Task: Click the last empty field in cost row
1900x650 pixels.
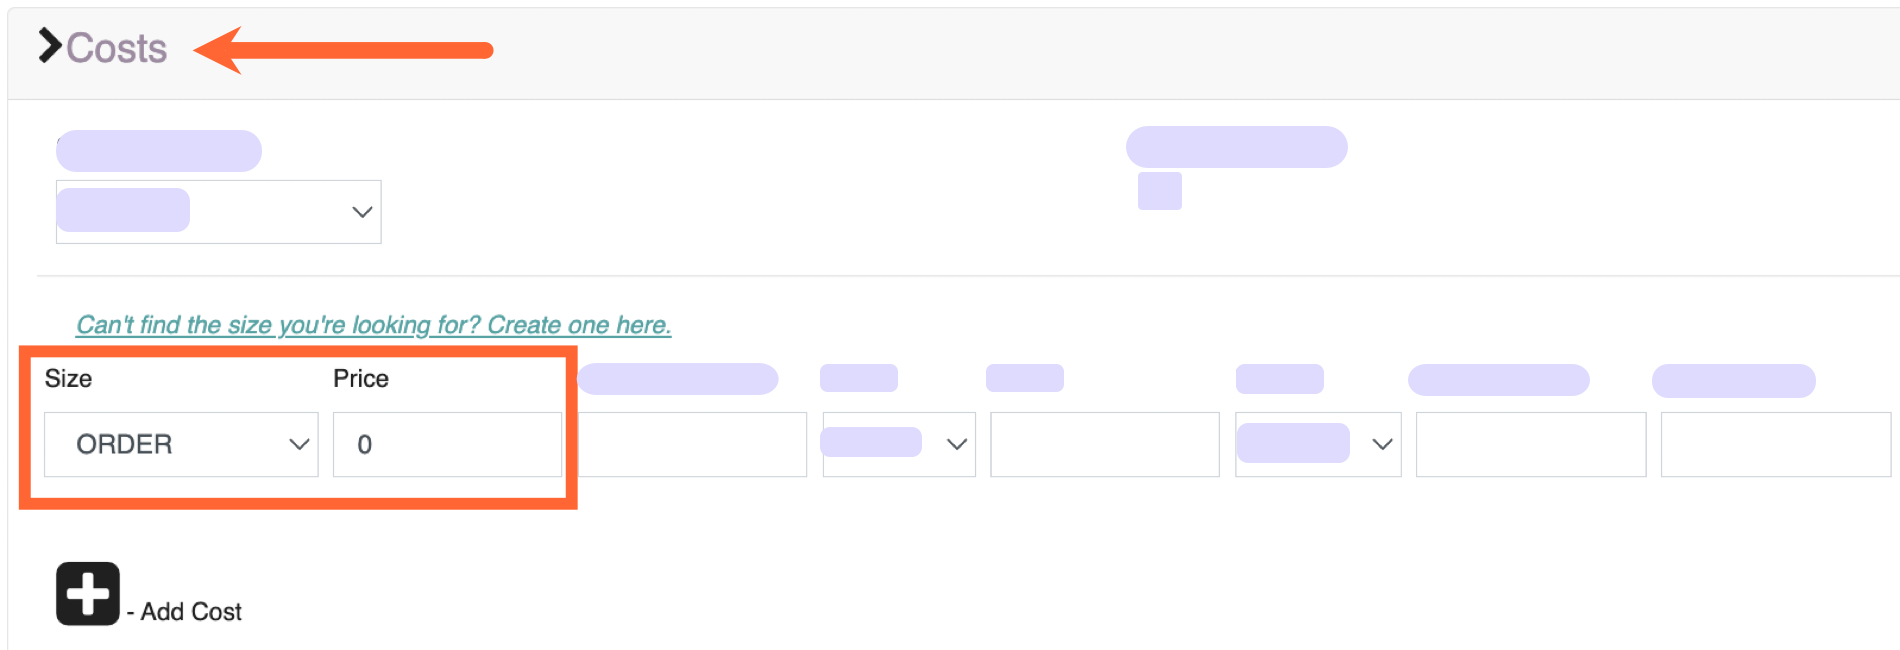Action: 1776,444
